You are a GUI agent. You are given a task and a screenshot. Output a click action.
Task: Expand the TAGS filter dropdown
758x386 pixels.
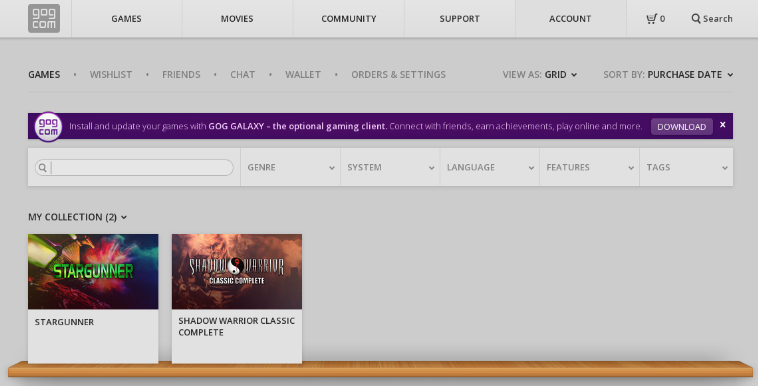[686, 167]
